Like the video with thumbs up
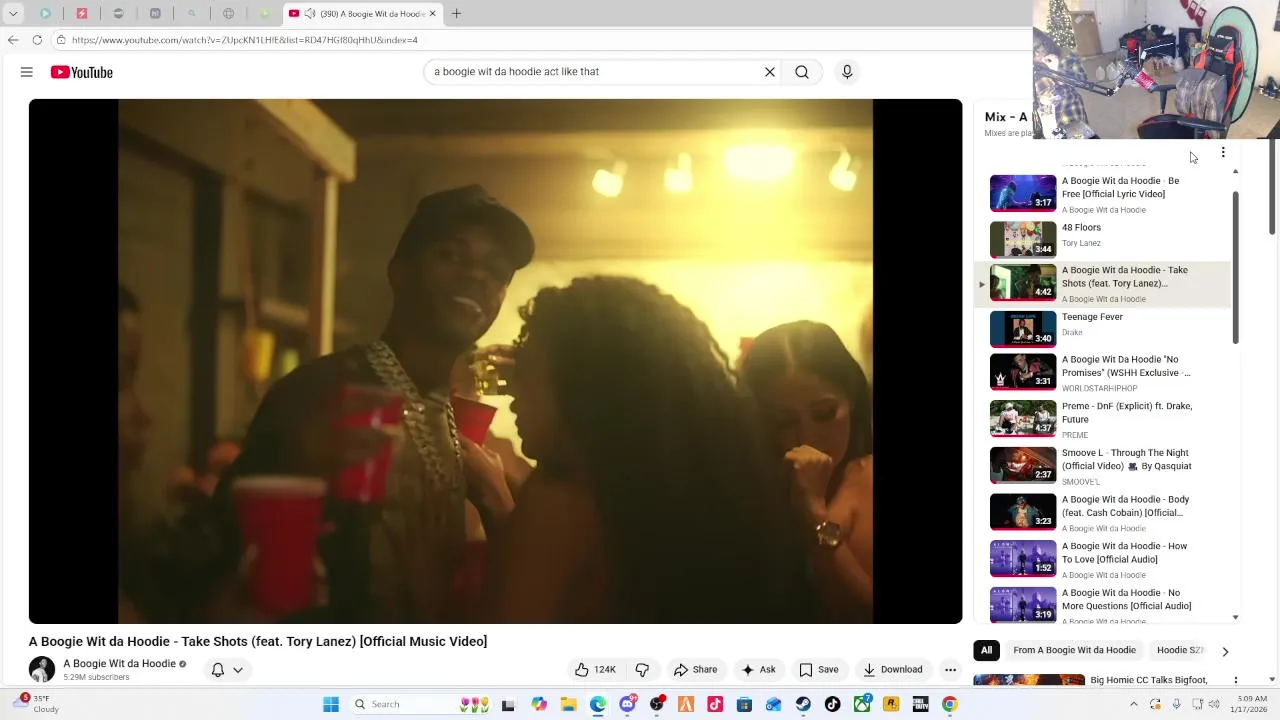 (595, 670)
